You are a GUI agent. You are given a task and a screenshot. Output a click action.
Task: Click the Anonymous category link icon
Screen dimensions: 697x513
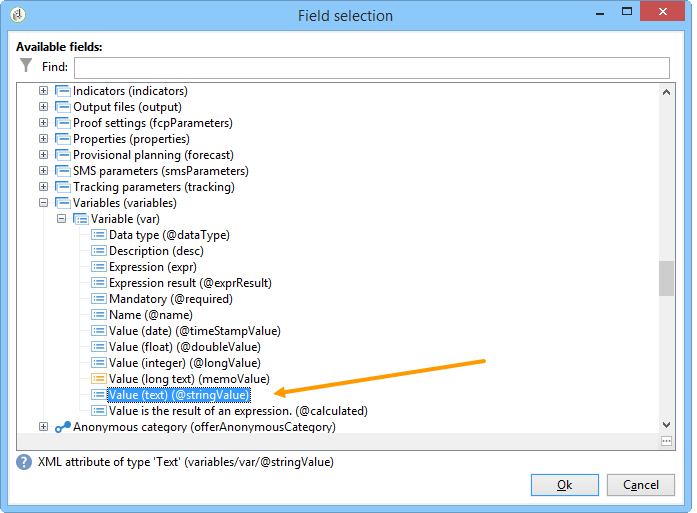tap(63, 427)
